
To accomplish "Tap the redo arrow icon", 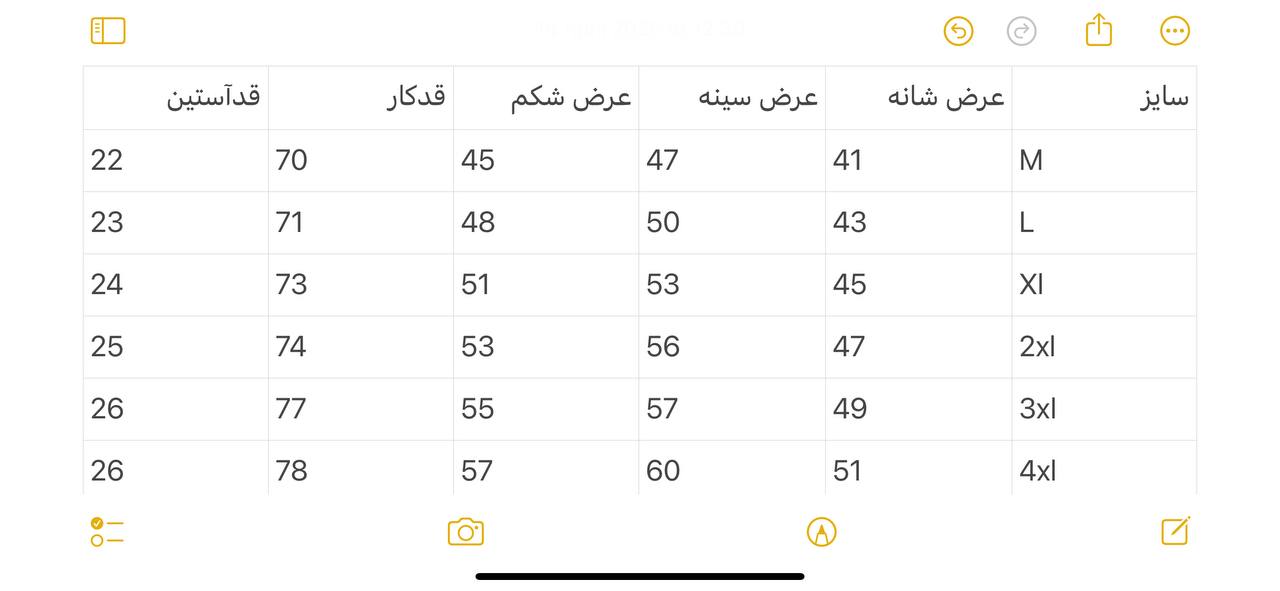I will [1021, 31].
